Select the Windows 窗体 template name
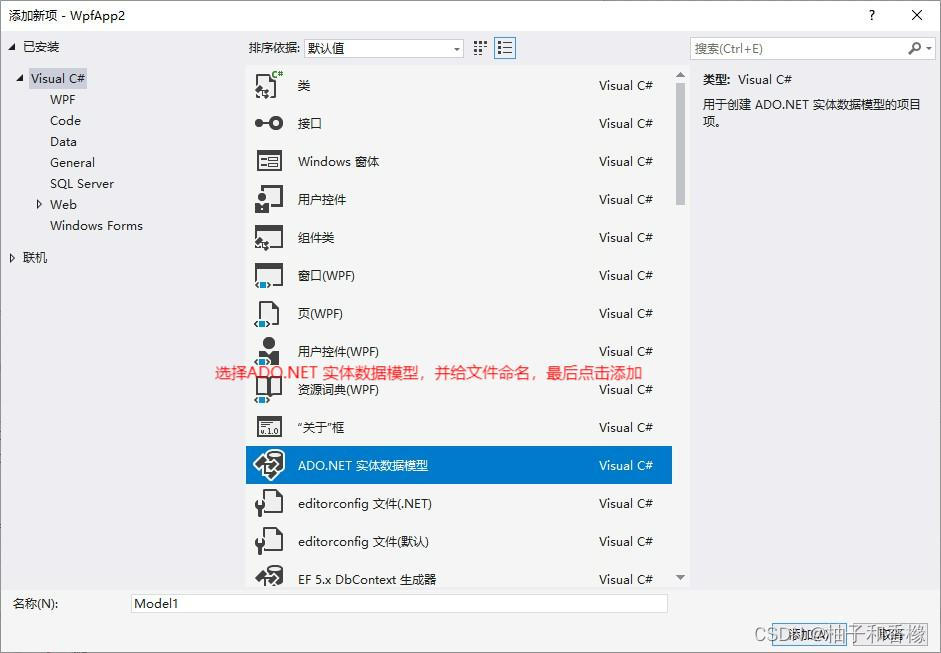 pos(338,161)
